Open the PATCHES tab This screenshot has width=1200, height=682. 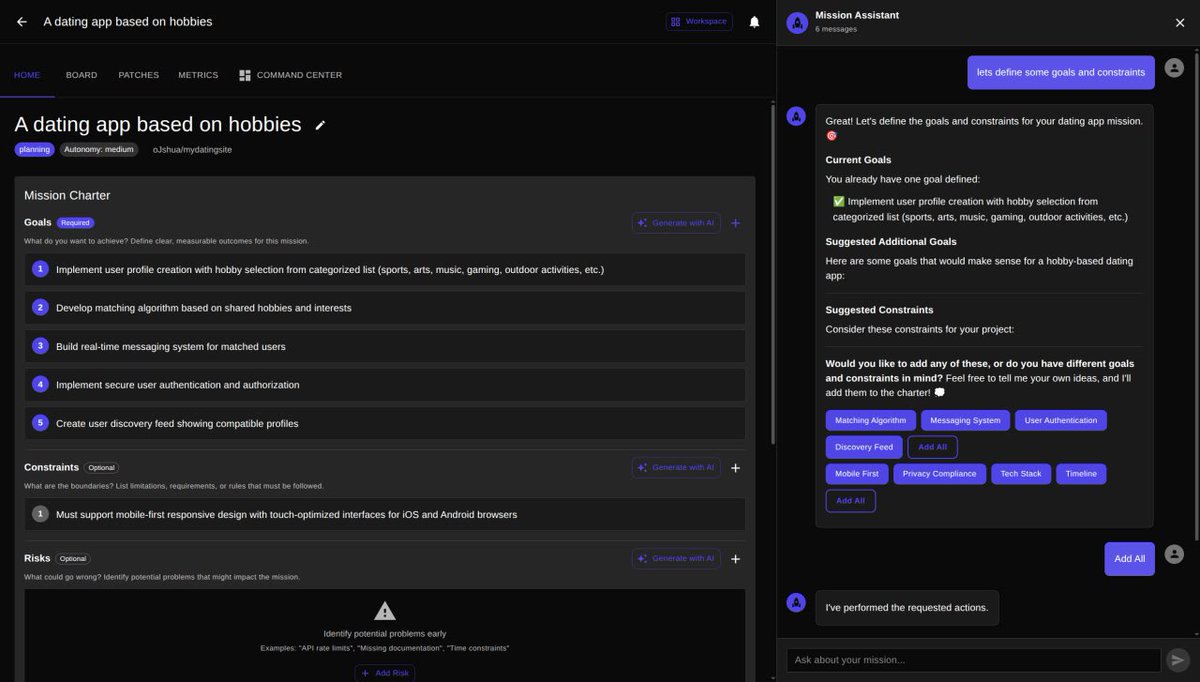[x=138, y=75]
